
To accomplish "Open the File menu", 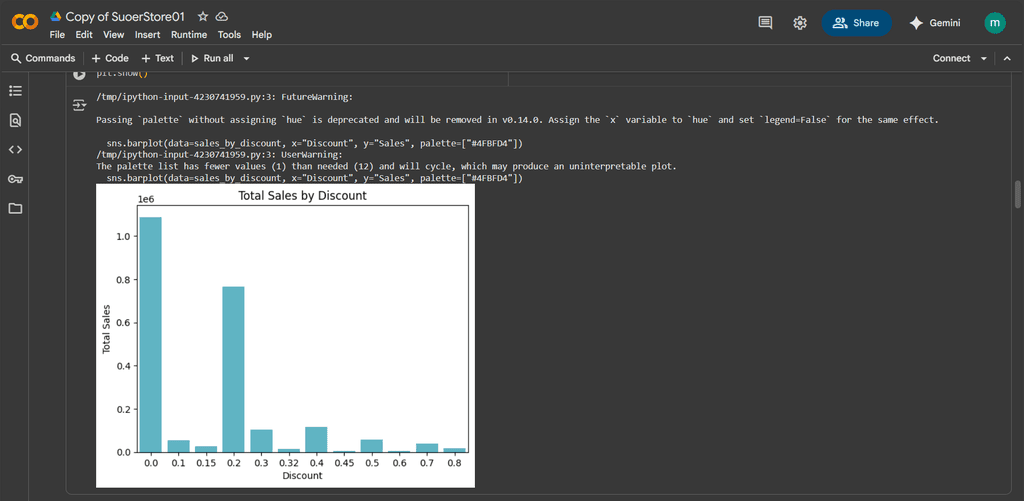I will coord(57,35).
